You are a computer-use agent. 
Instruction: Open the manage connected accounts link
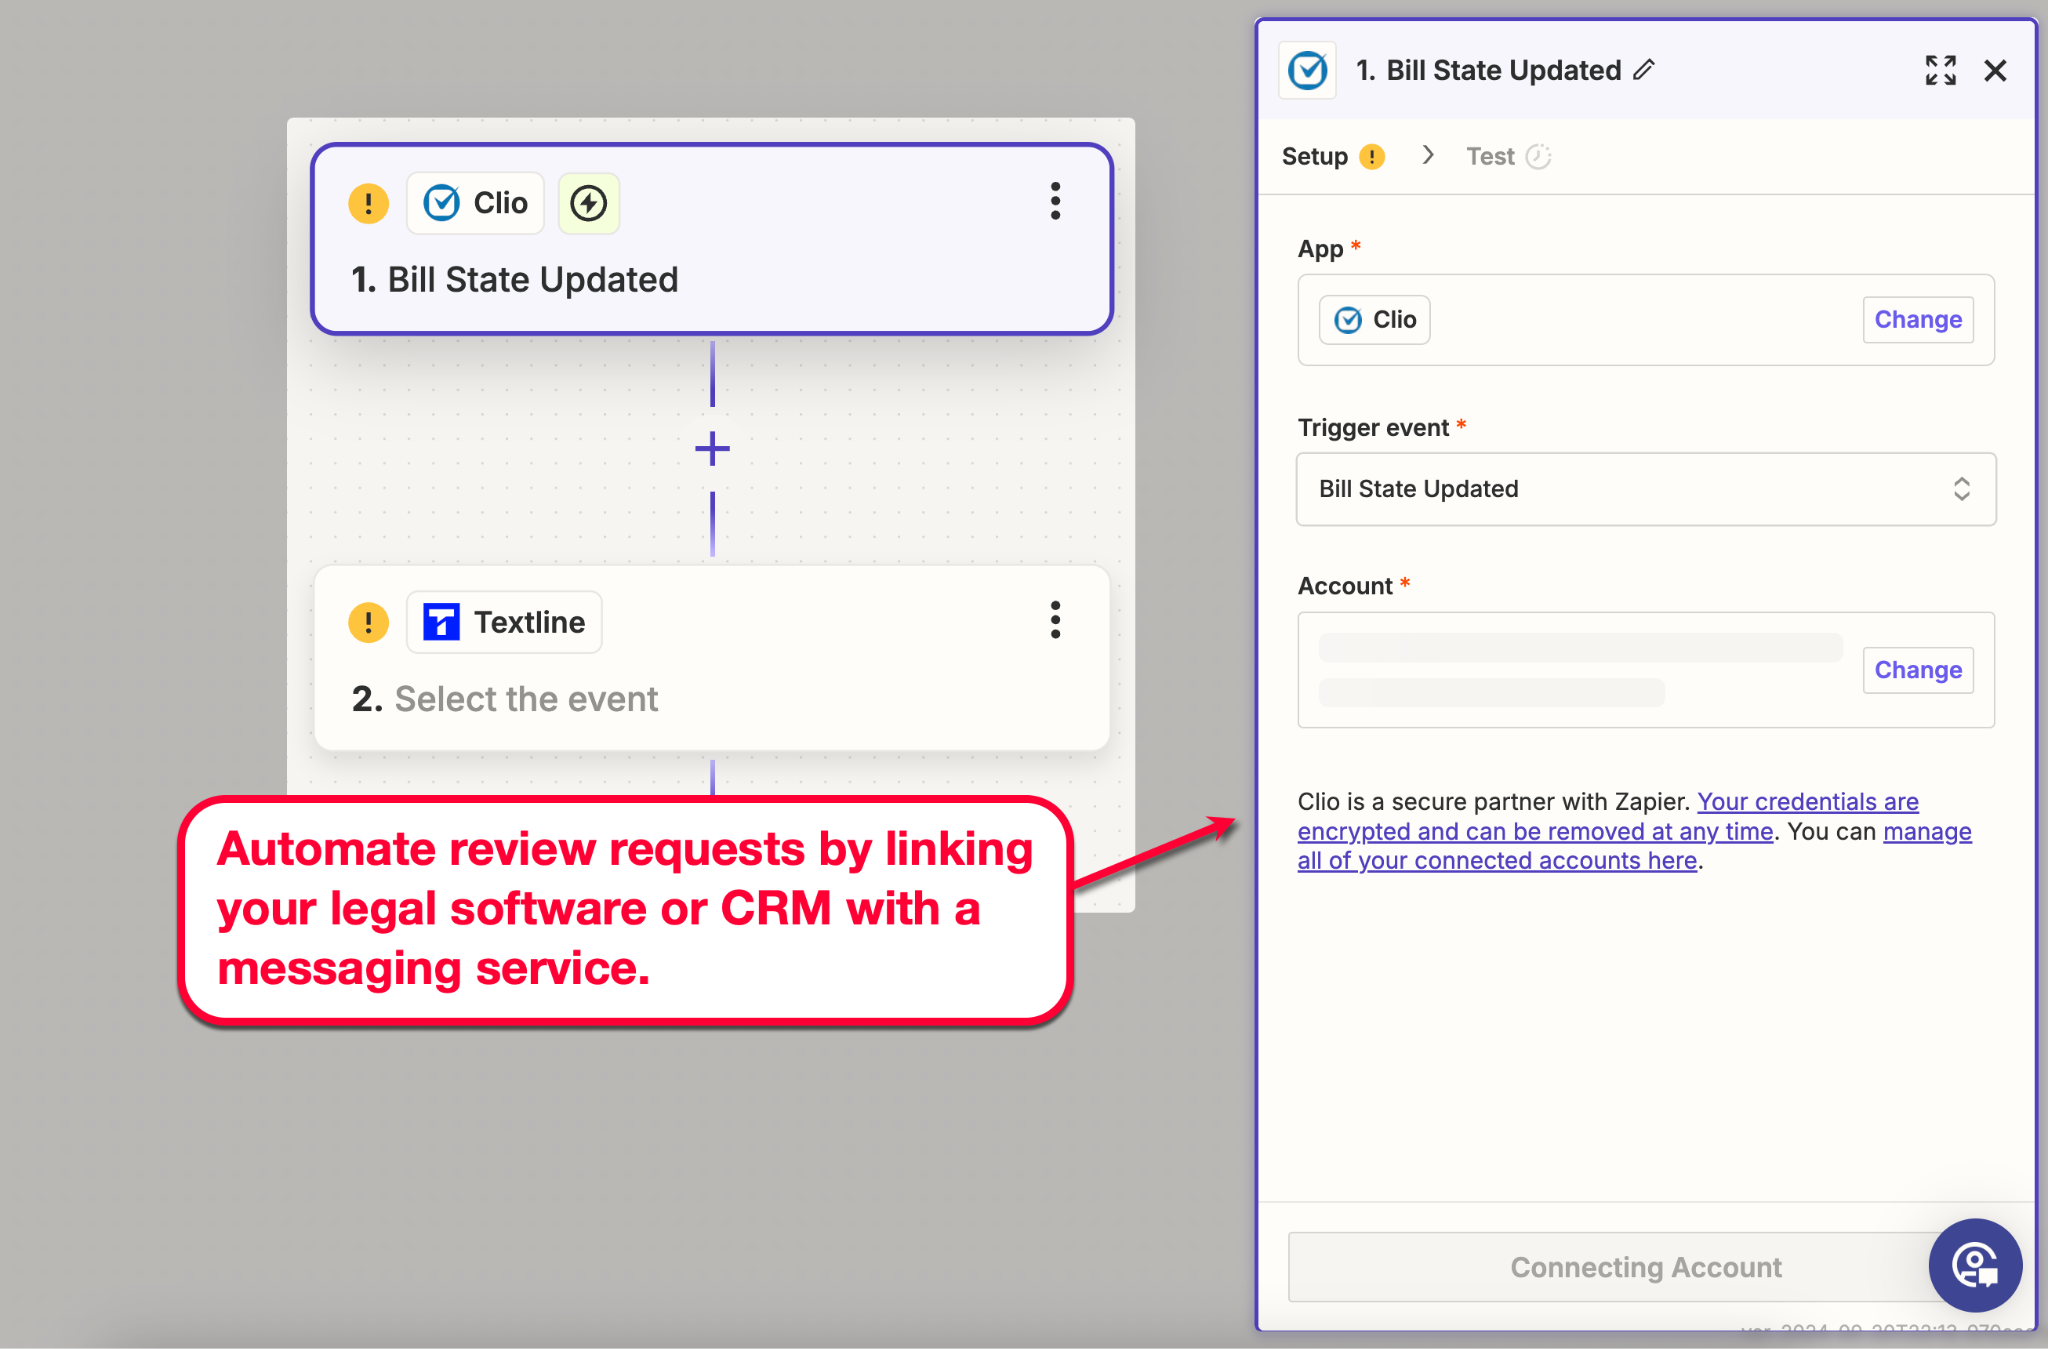click(x=1497, y=861)
